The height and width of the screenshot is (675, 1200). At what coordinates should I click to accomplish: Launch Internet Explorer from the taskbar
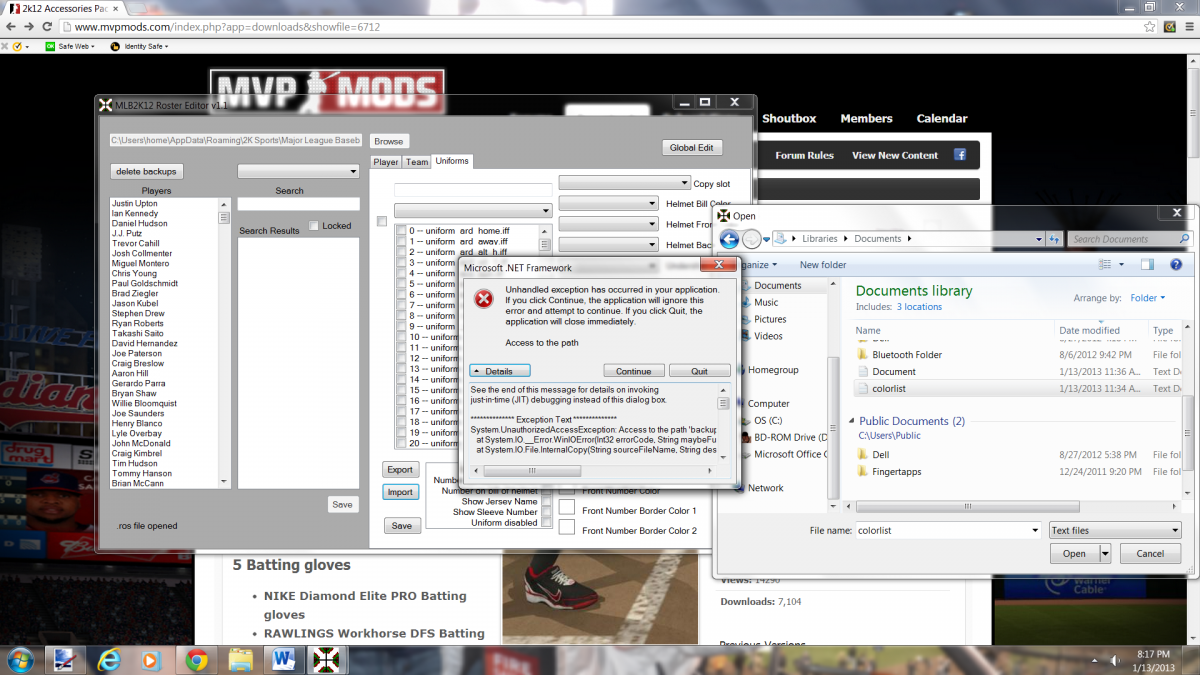108,660
